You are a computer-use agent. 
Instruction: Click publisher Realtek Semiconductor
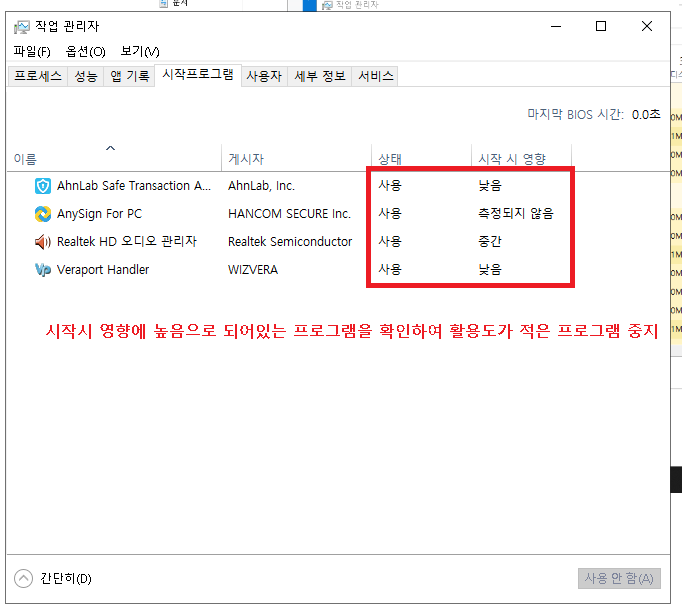point(290,241)
